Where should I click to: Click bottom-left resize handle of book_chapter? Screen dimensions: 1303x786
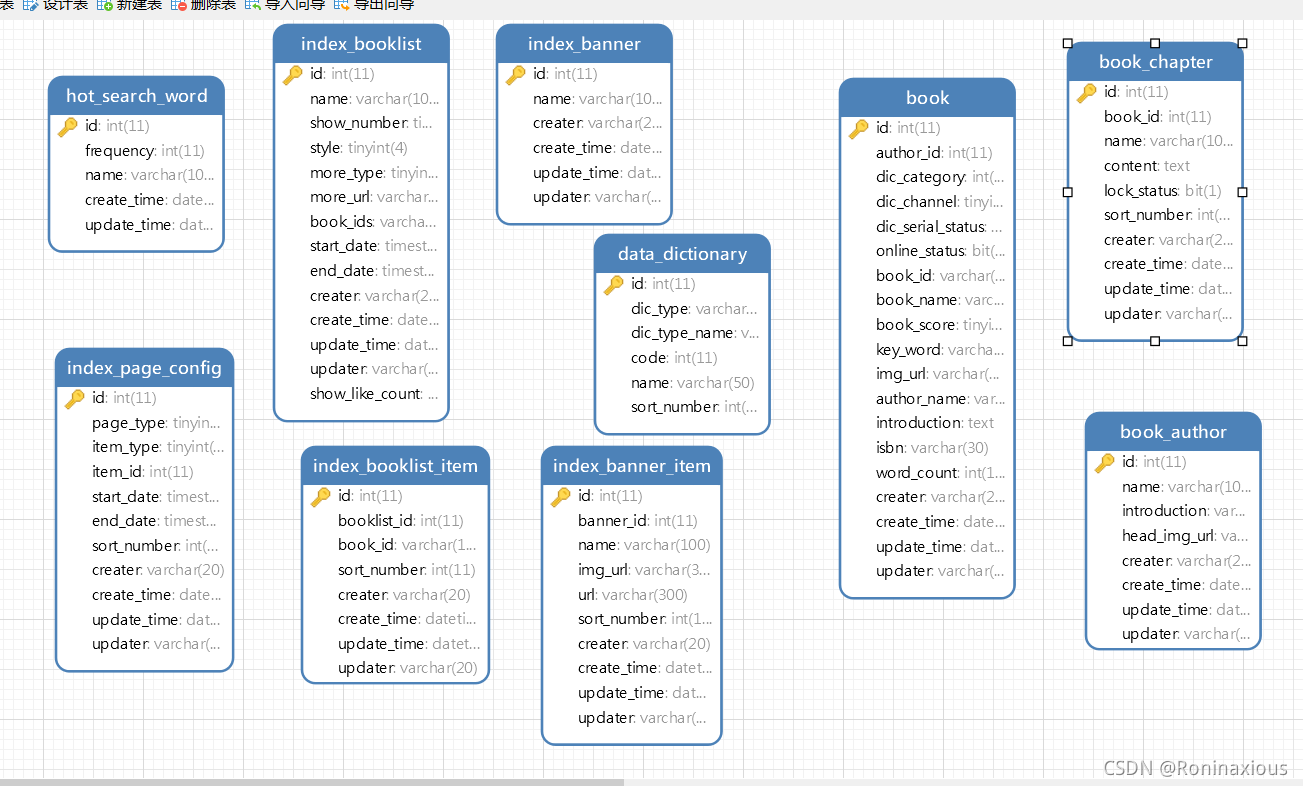click(1068, 341)
